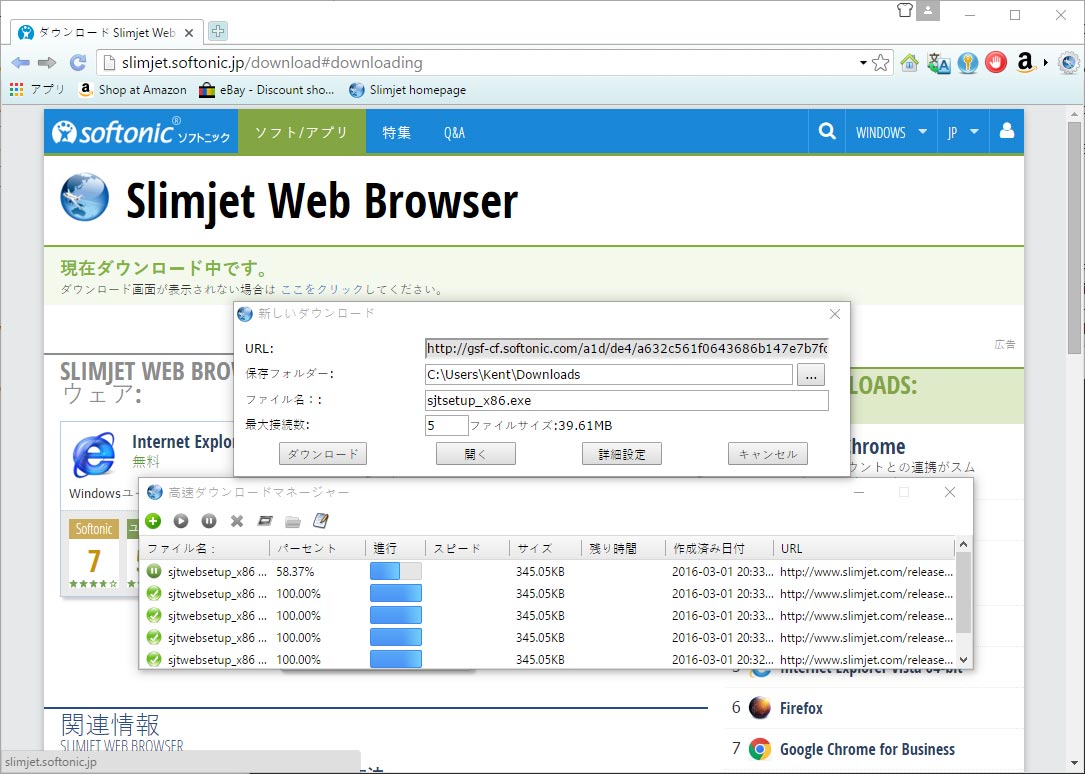
Task: Open the ソフト/アプリ menu item
Action: click(302, 131)
